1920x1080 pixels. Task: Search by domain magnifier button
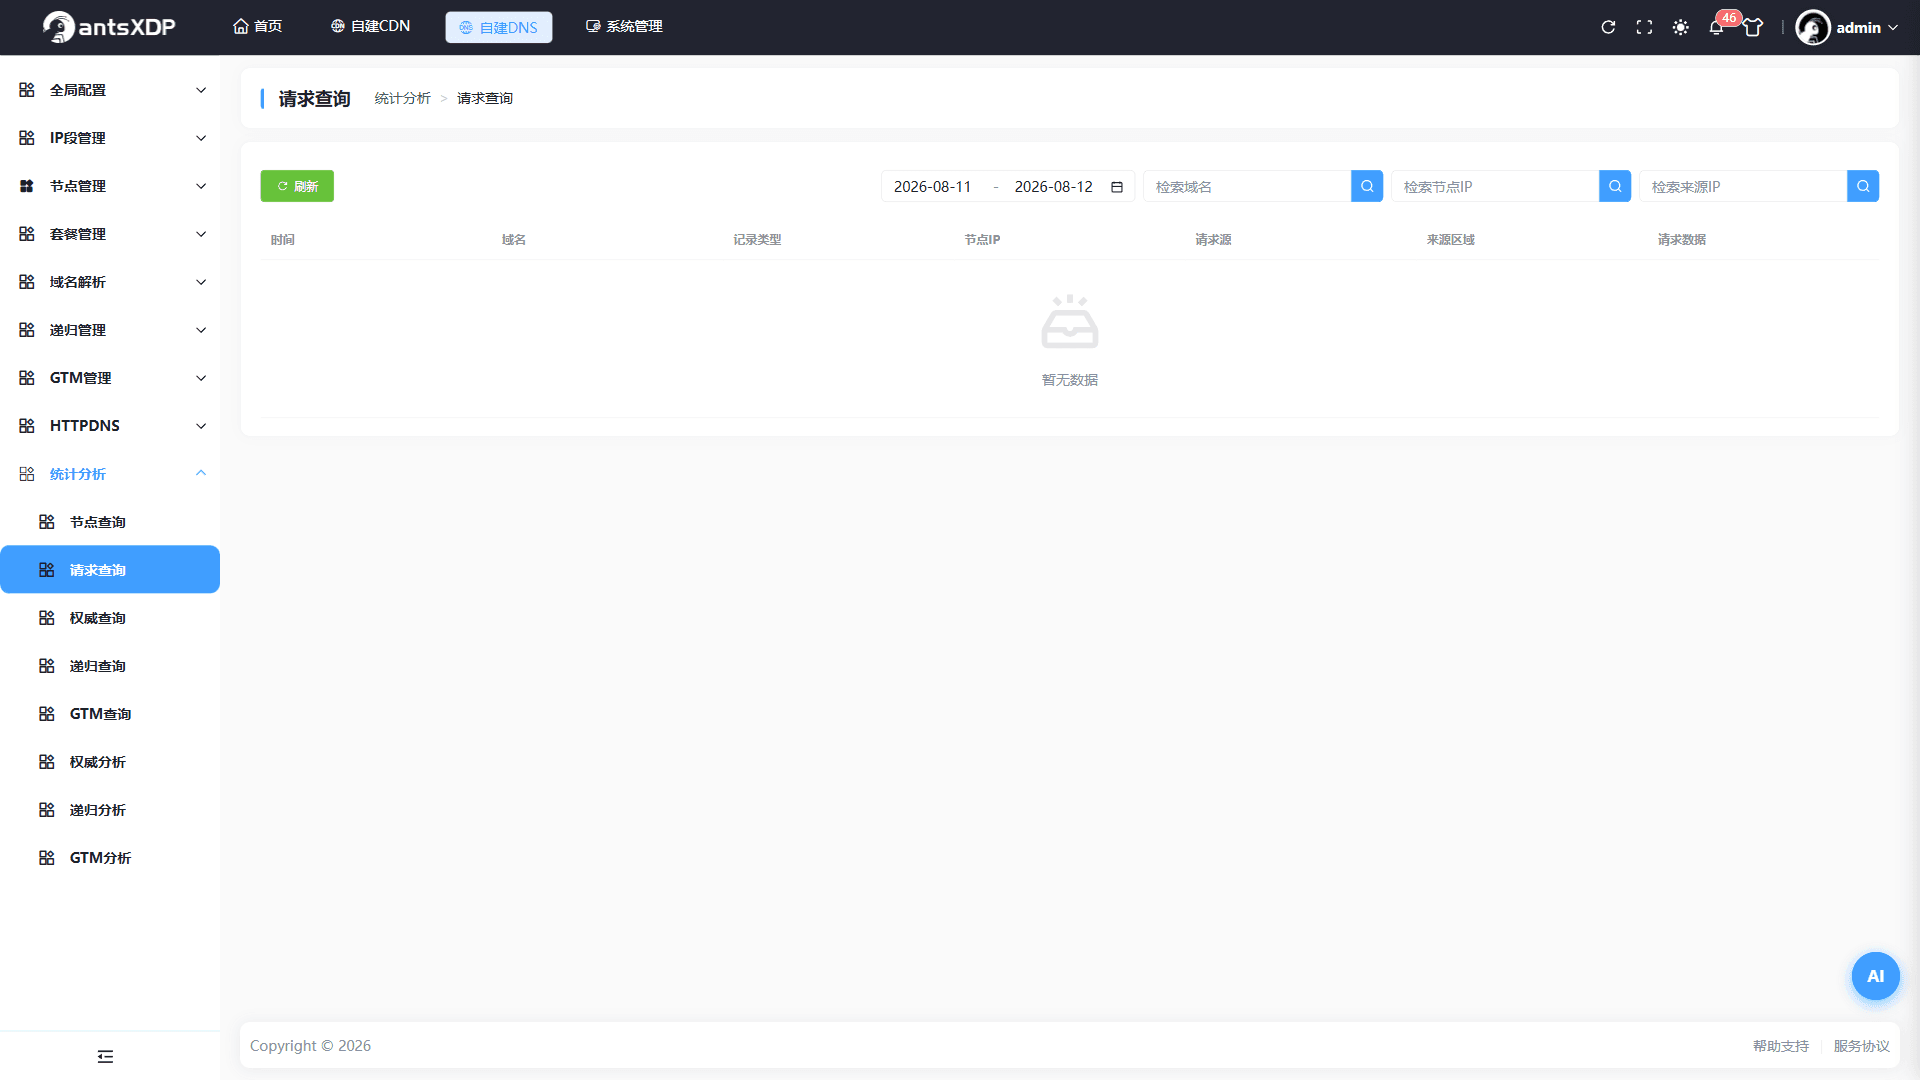(x=1367, y=186)
